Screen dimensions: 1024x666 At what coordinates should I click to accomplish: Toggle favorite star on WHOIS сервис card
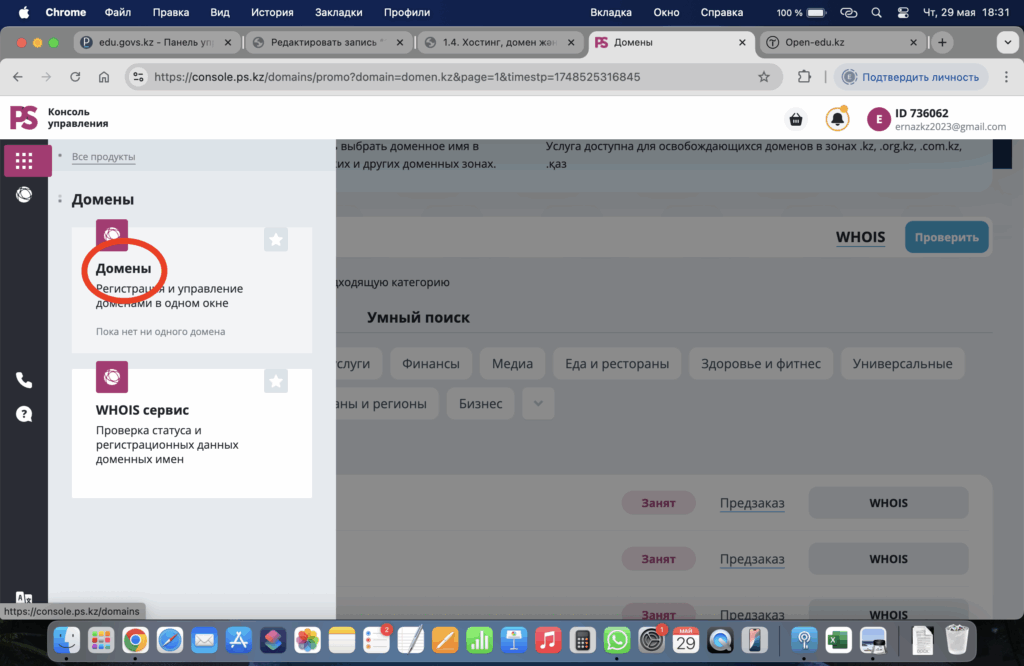coord(277,381)
